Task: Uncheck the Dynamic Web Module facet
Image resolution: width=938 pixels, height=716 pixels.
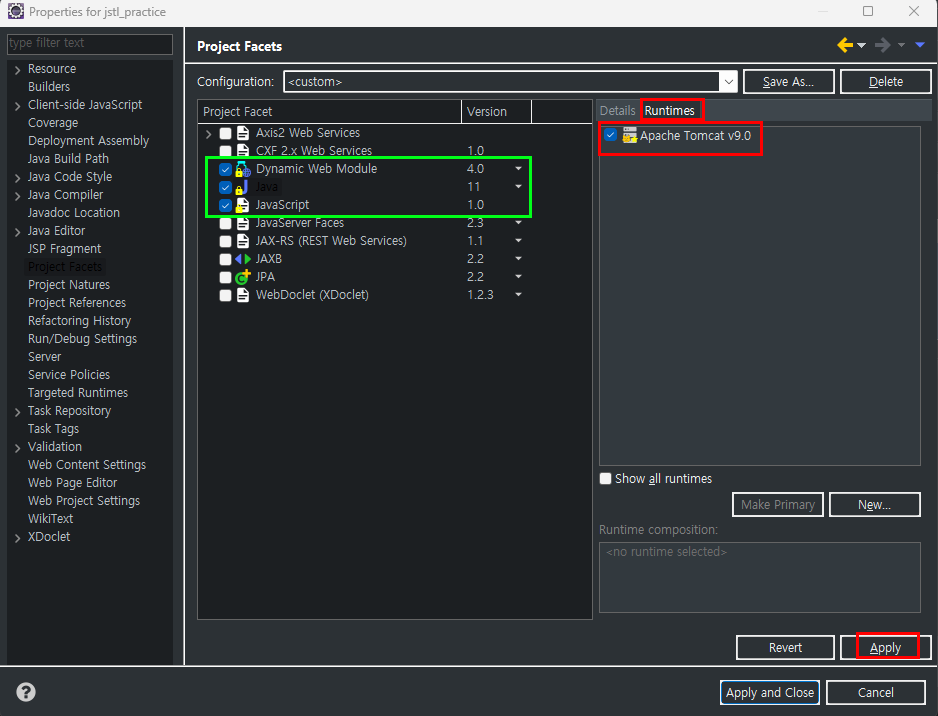Action: coord(226,169)
